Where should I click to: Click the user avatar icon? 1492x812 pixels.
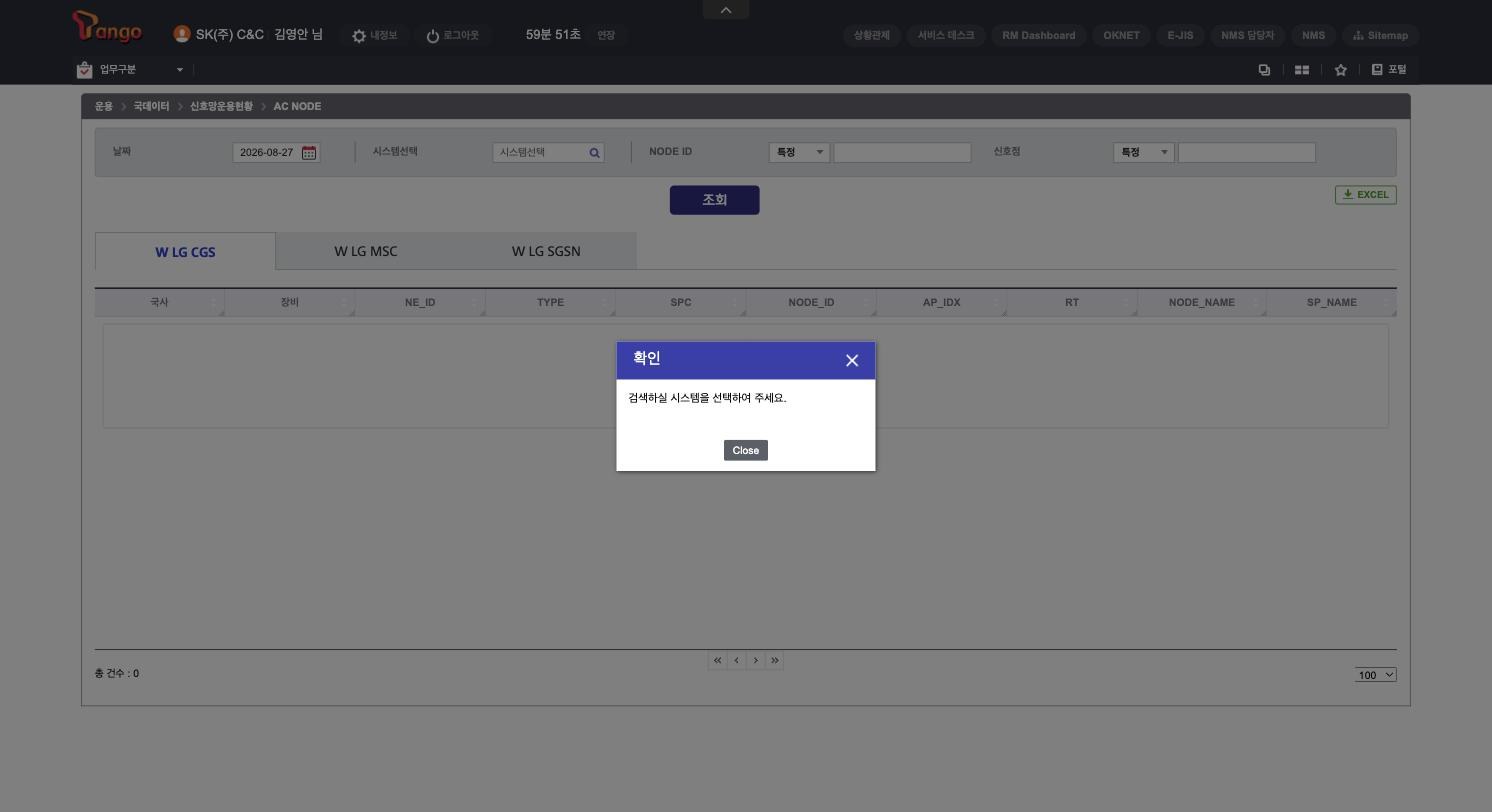tap(182, 34)
